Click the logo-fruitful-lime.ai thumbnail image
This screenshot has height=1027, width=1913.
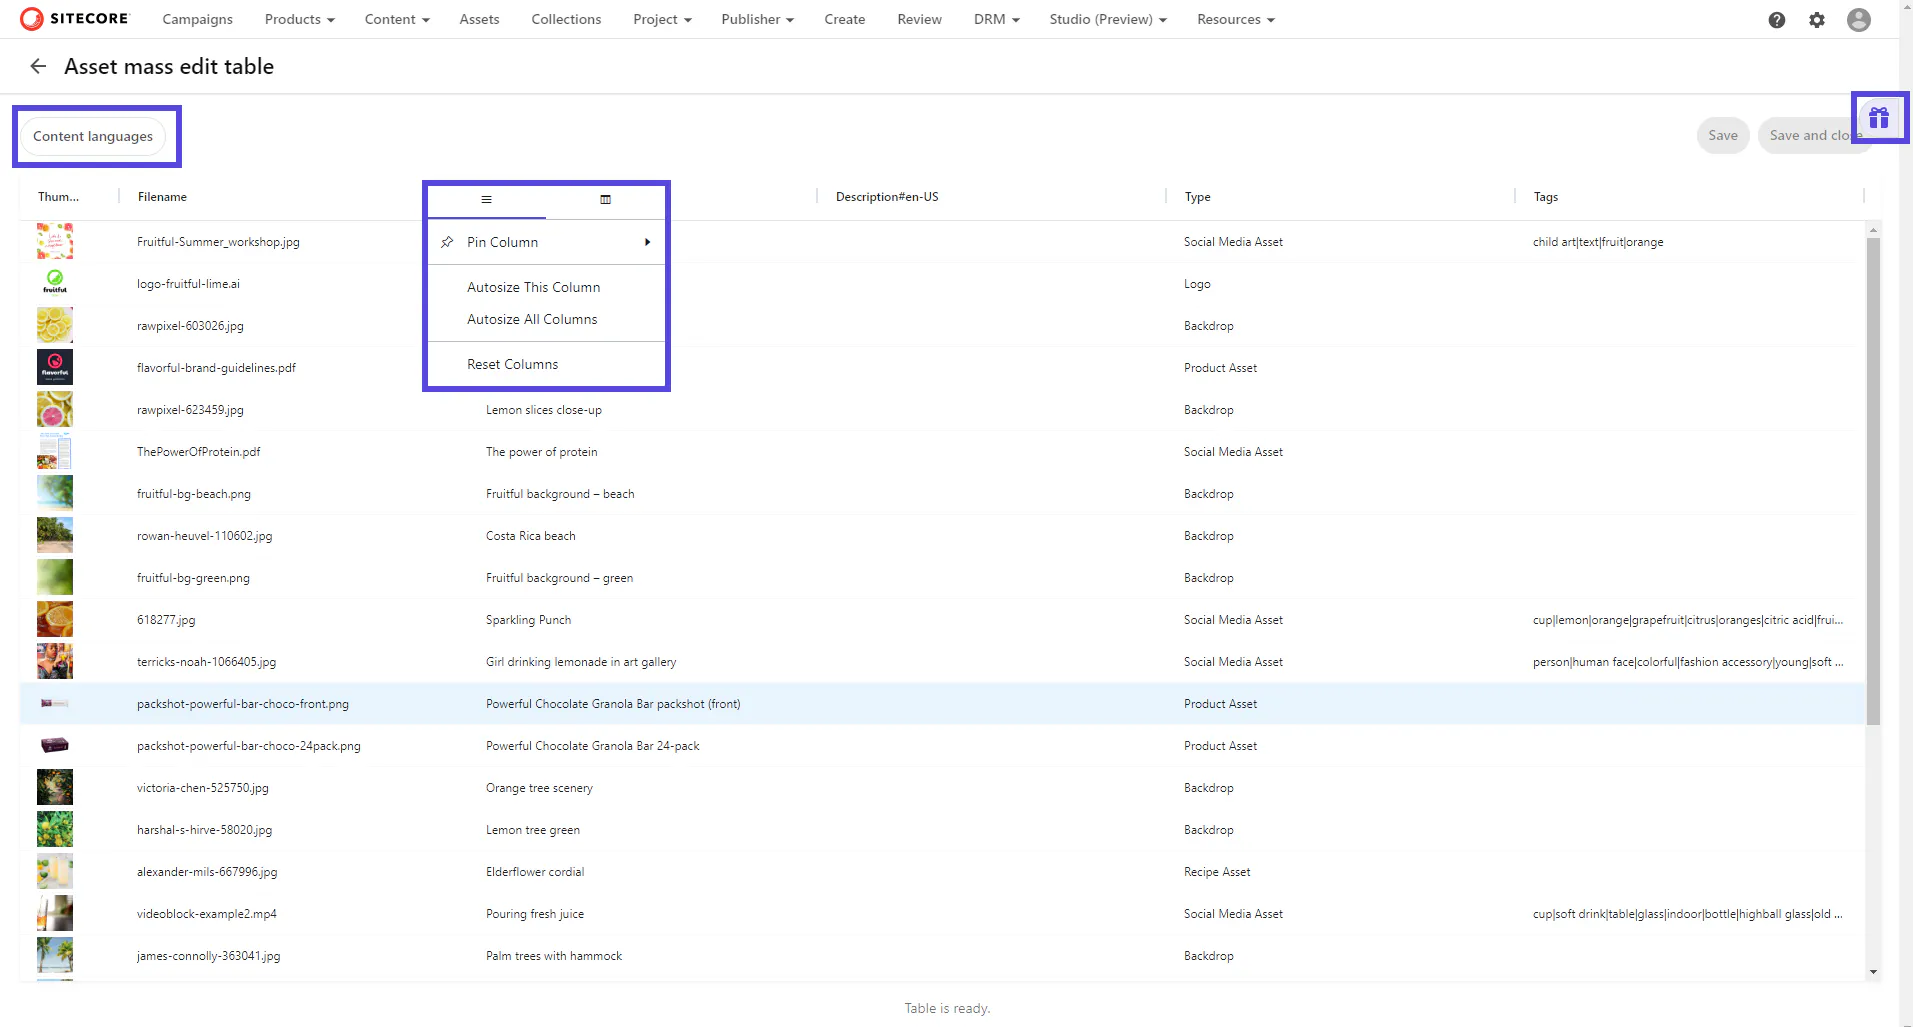(55, 284)
